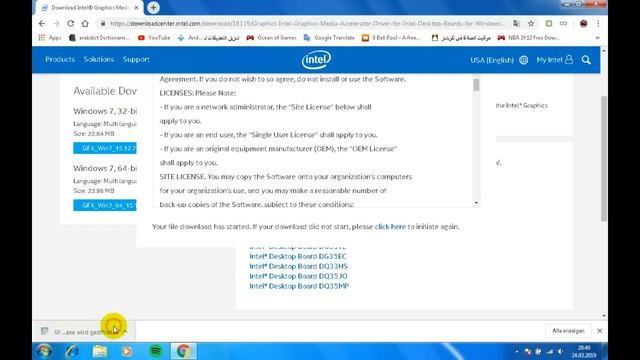Click the globe language icon

pos(523,60)
